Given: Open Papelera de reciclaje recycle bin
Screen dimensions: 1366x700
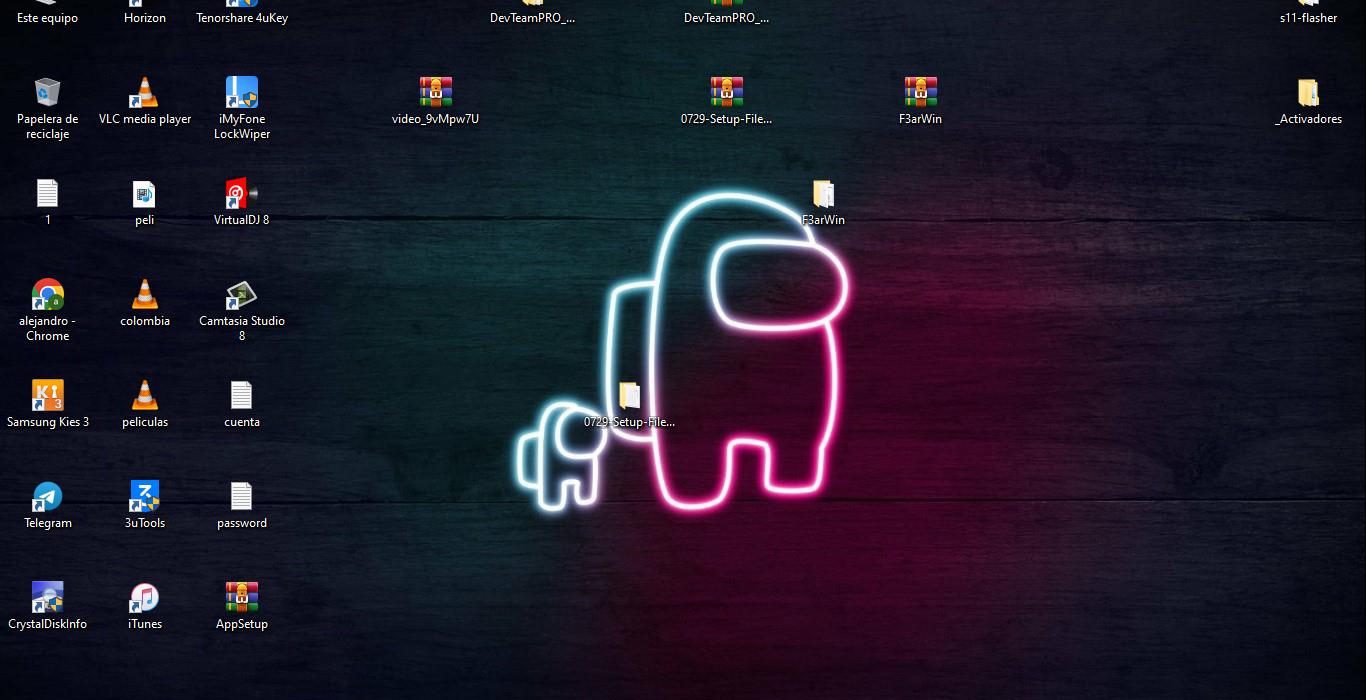Looking at the screenshot, I should pyautogui.click(x=47, y=94).
